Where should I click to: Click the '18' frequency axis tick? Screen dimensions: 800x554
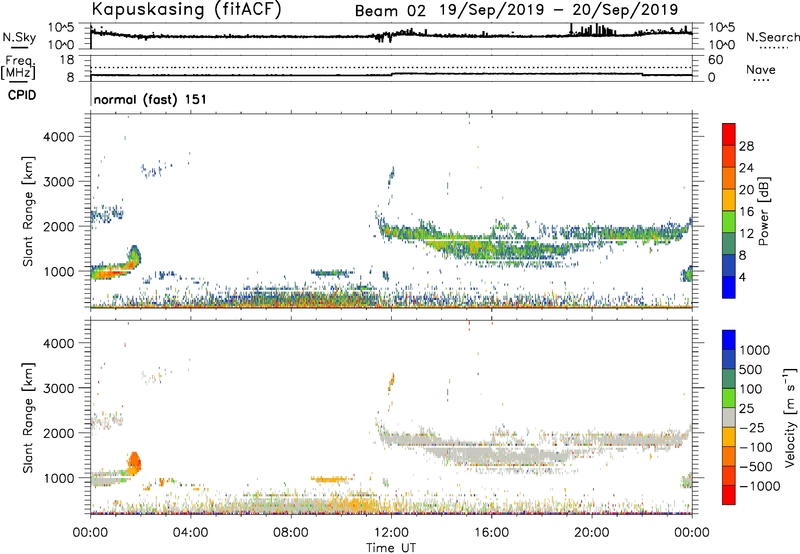[67, 60]
